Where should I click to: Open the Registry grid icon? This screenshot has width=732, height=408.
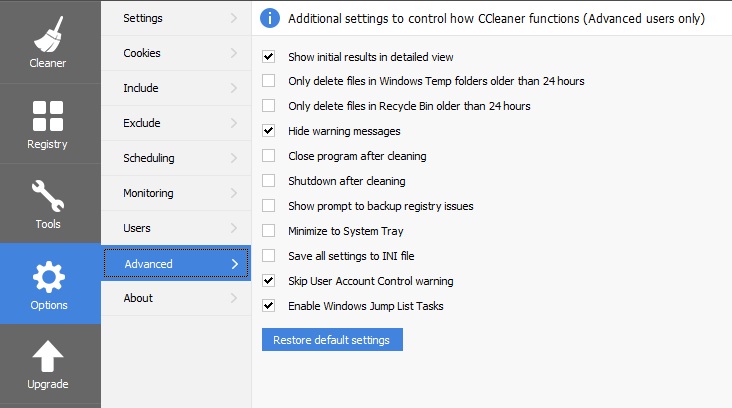tap(48, 116)
